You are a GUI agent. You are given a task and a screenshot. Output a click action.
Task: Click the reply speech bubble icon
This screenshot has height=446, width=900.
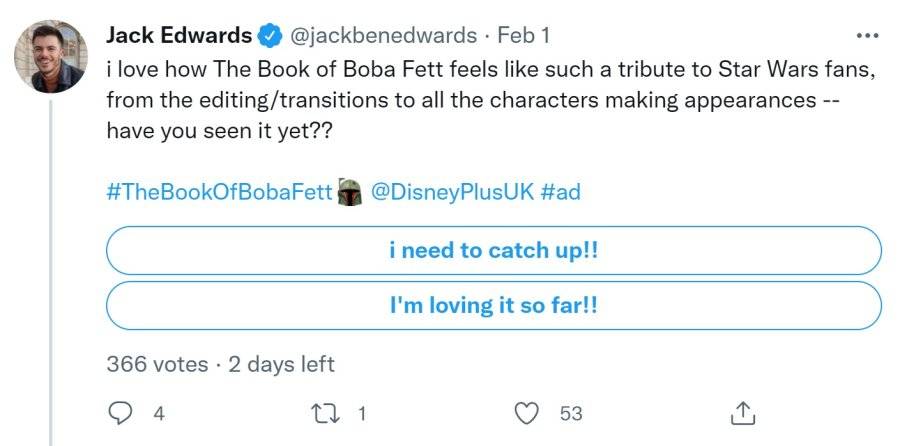pos(119,413)
